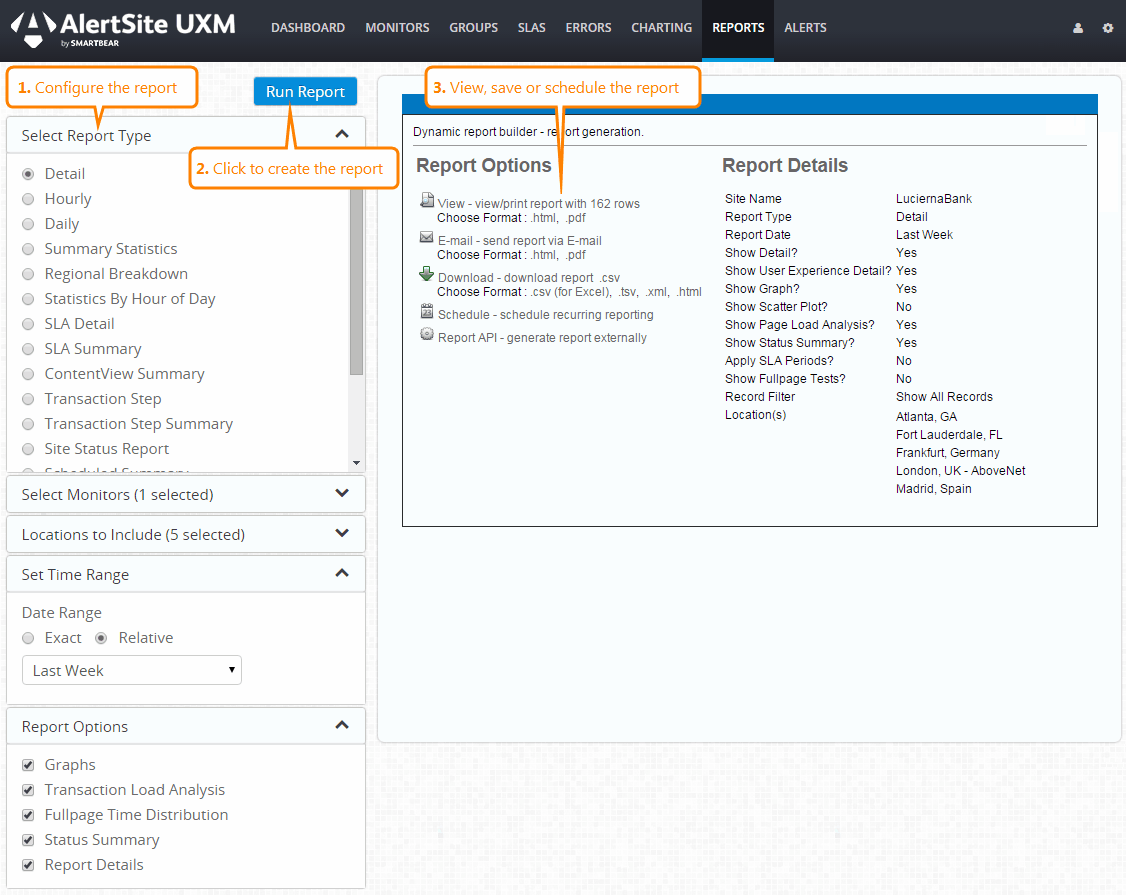Image resolution: width=1126 pixels, height=895 pixels.
Task: Click the Fort Lauderdale, FL entry
Action: tap(949, 435)
